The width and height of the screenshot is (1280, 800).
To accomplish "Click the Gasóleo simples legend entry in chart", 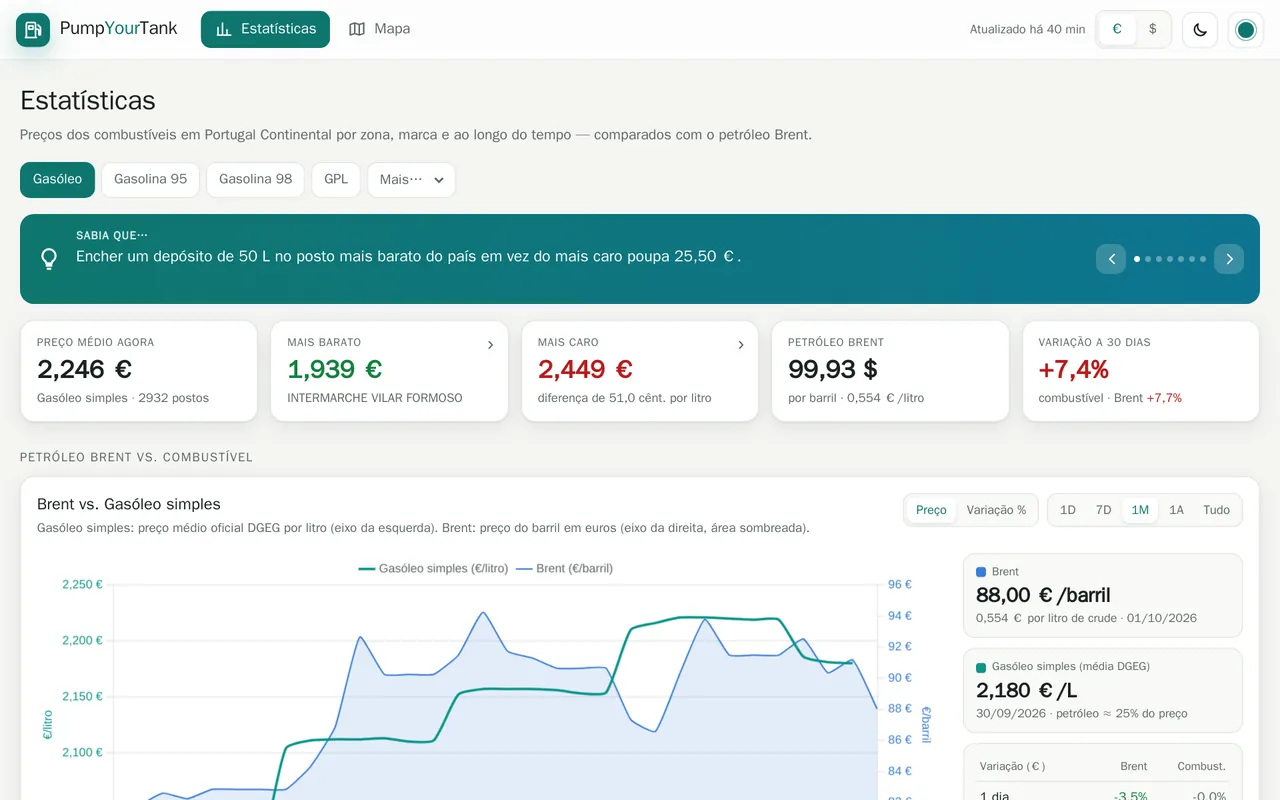I will 433,568.
